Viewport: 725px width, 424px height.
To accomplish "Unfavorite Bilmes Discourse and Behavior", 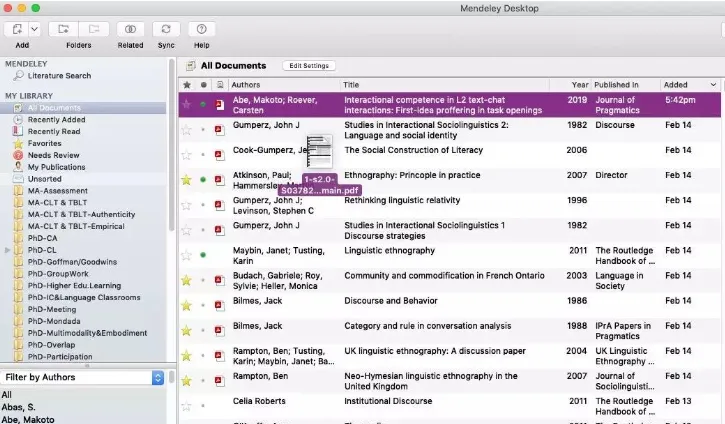I will tap(186, 305).
